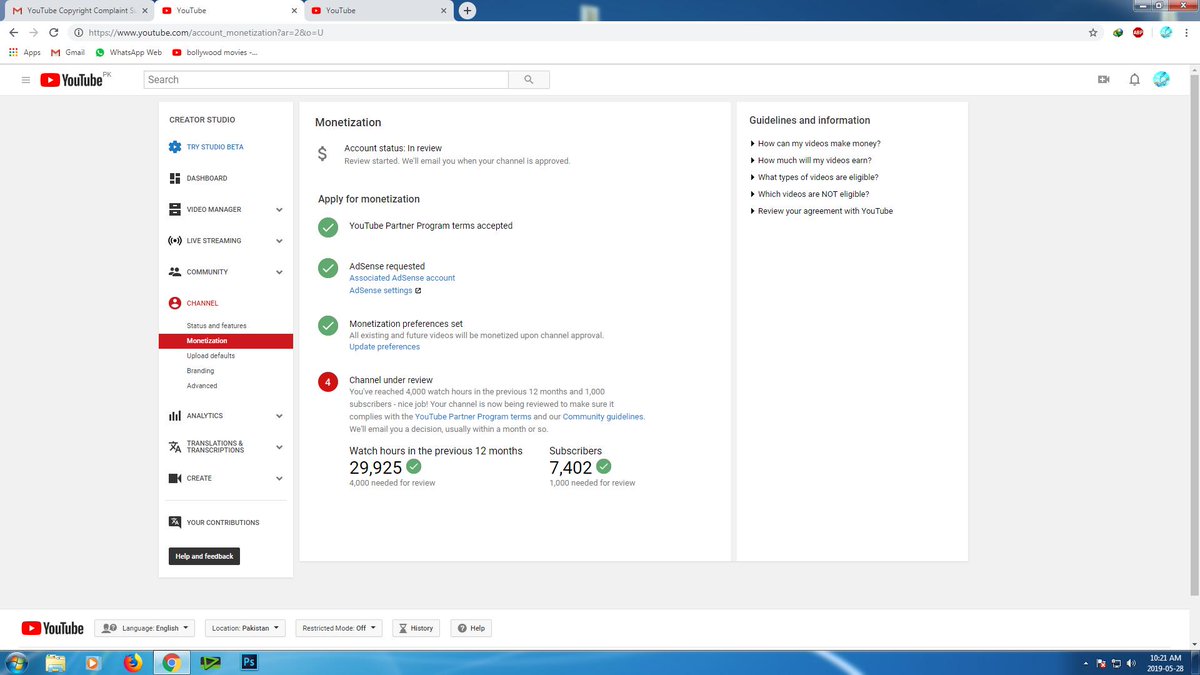The height and width of the screenshot is (675, 1200).
Task: Click the Video Manager icon
Action: coord(175,209)
